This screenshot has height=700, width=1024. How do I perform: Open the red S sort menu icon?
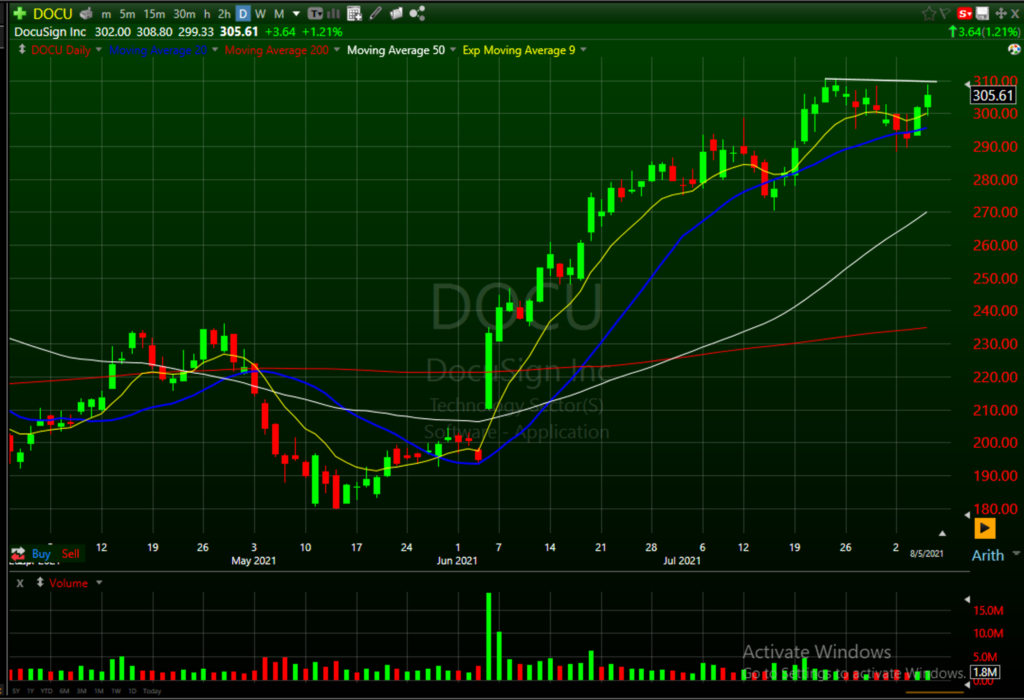coord(965,13)
